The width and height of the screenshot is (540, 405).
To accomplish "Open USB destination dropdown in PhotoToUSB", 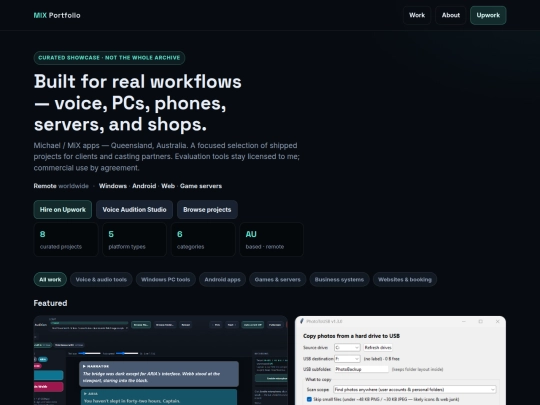I will (x=347, y=359).
